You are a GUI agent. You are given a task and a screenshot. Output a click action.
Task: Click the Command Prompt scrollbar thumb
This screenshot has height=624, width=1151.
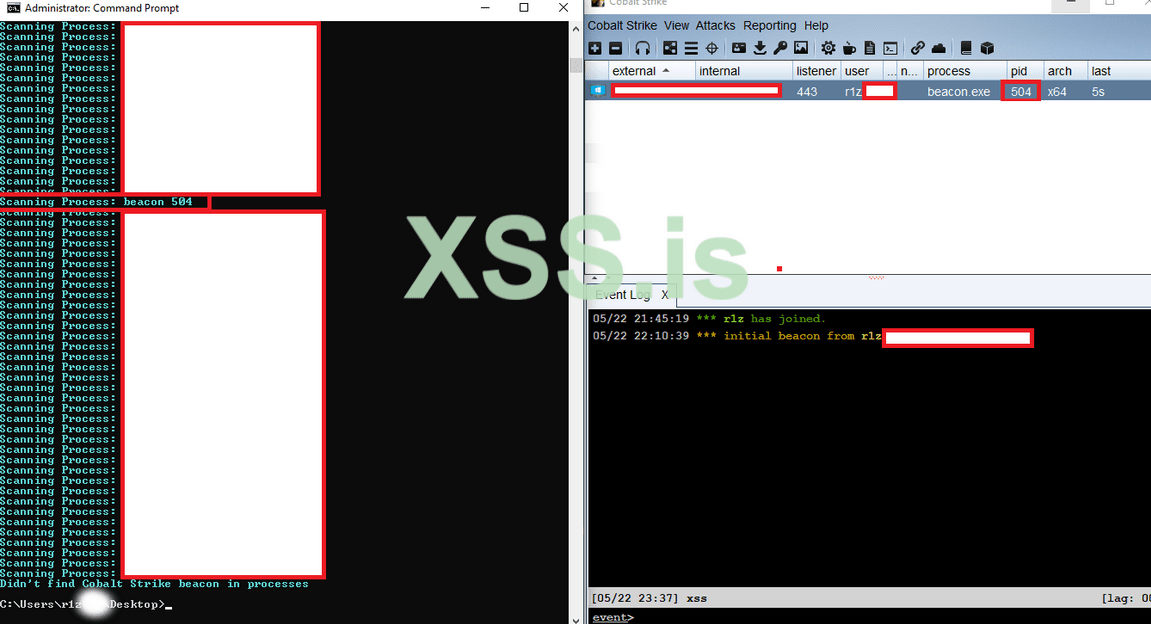[x=576, y=66]
